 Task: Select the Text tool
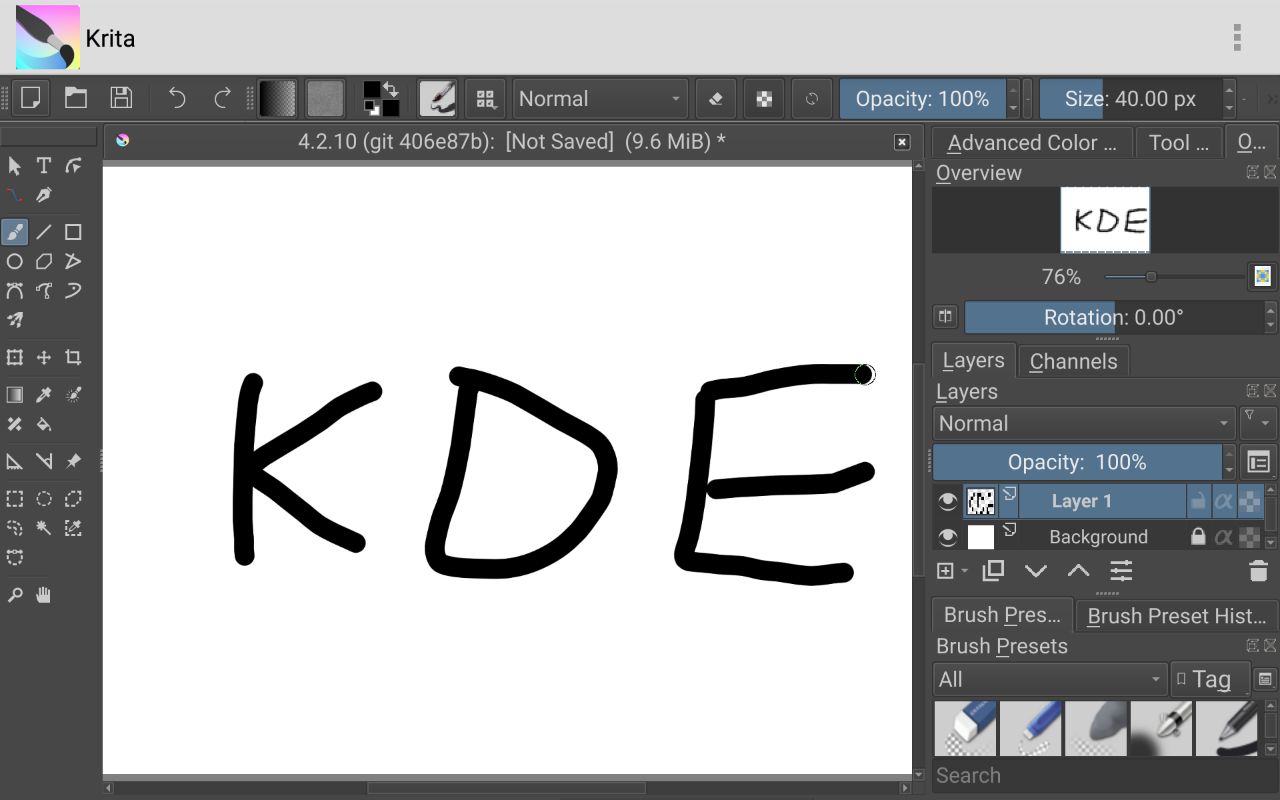[44, 165]
